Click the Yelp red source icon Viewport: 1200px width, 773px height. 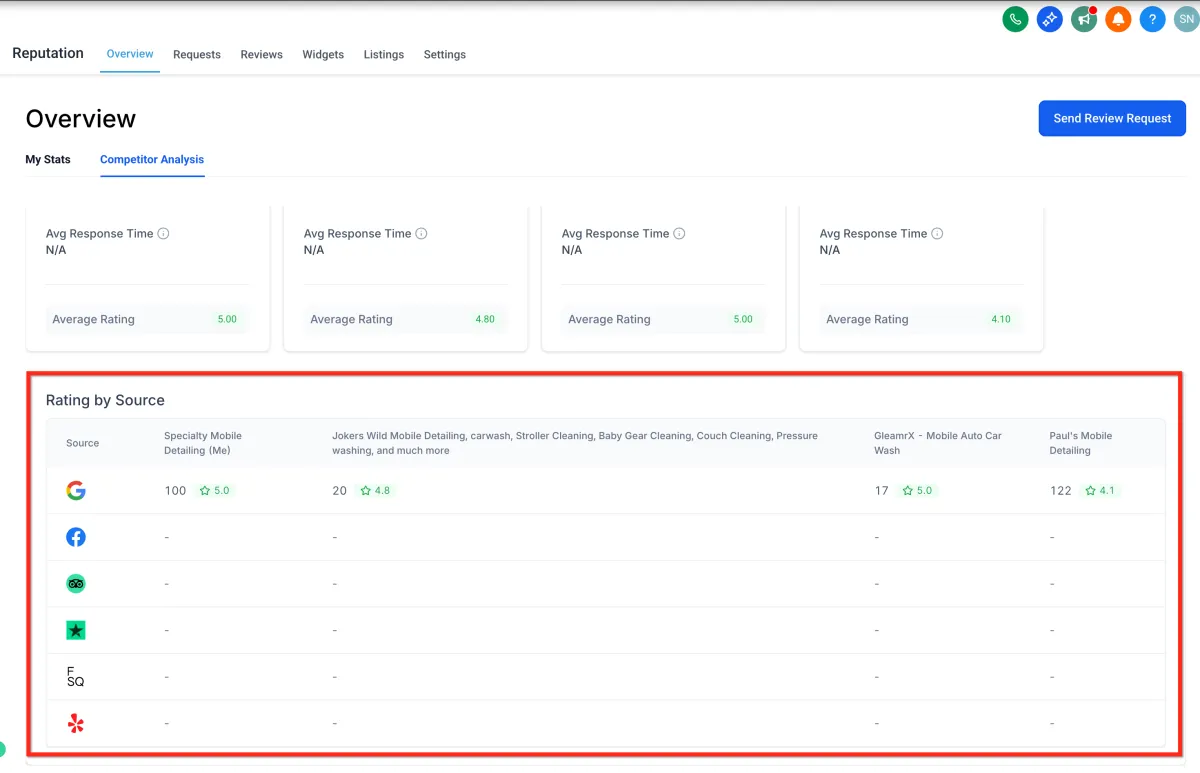[76, 723]
